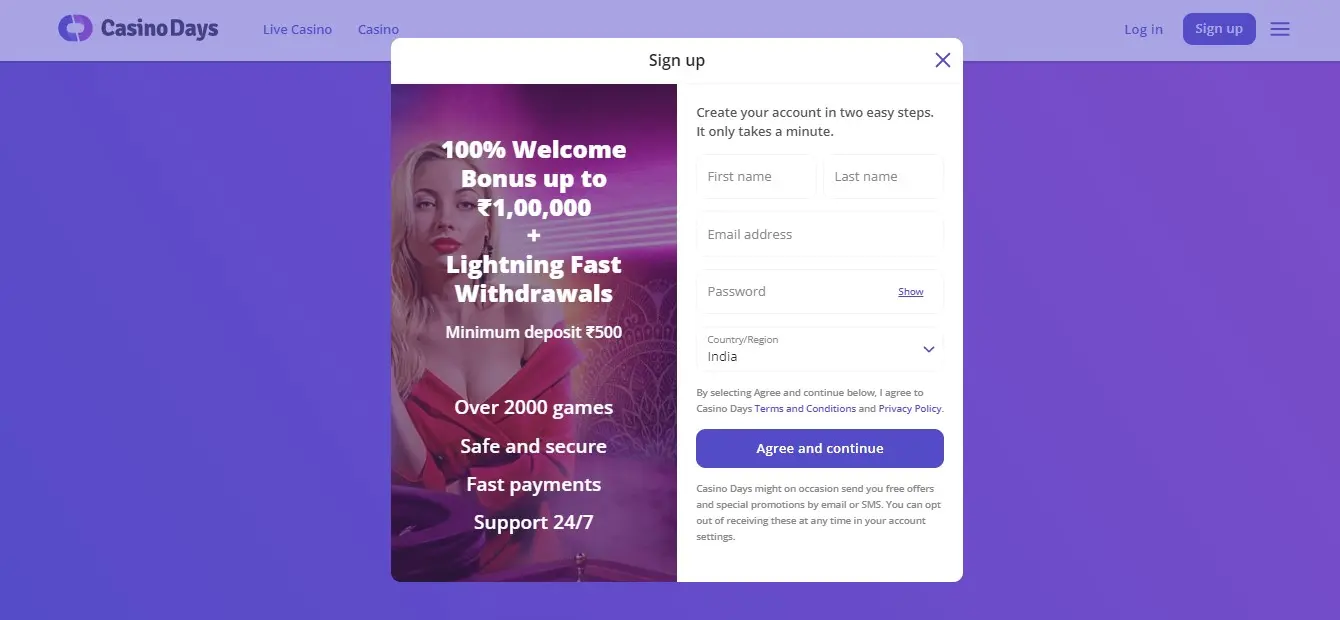Click the Log in link
Screen dimensions: 1340x620
(1143, 29)
